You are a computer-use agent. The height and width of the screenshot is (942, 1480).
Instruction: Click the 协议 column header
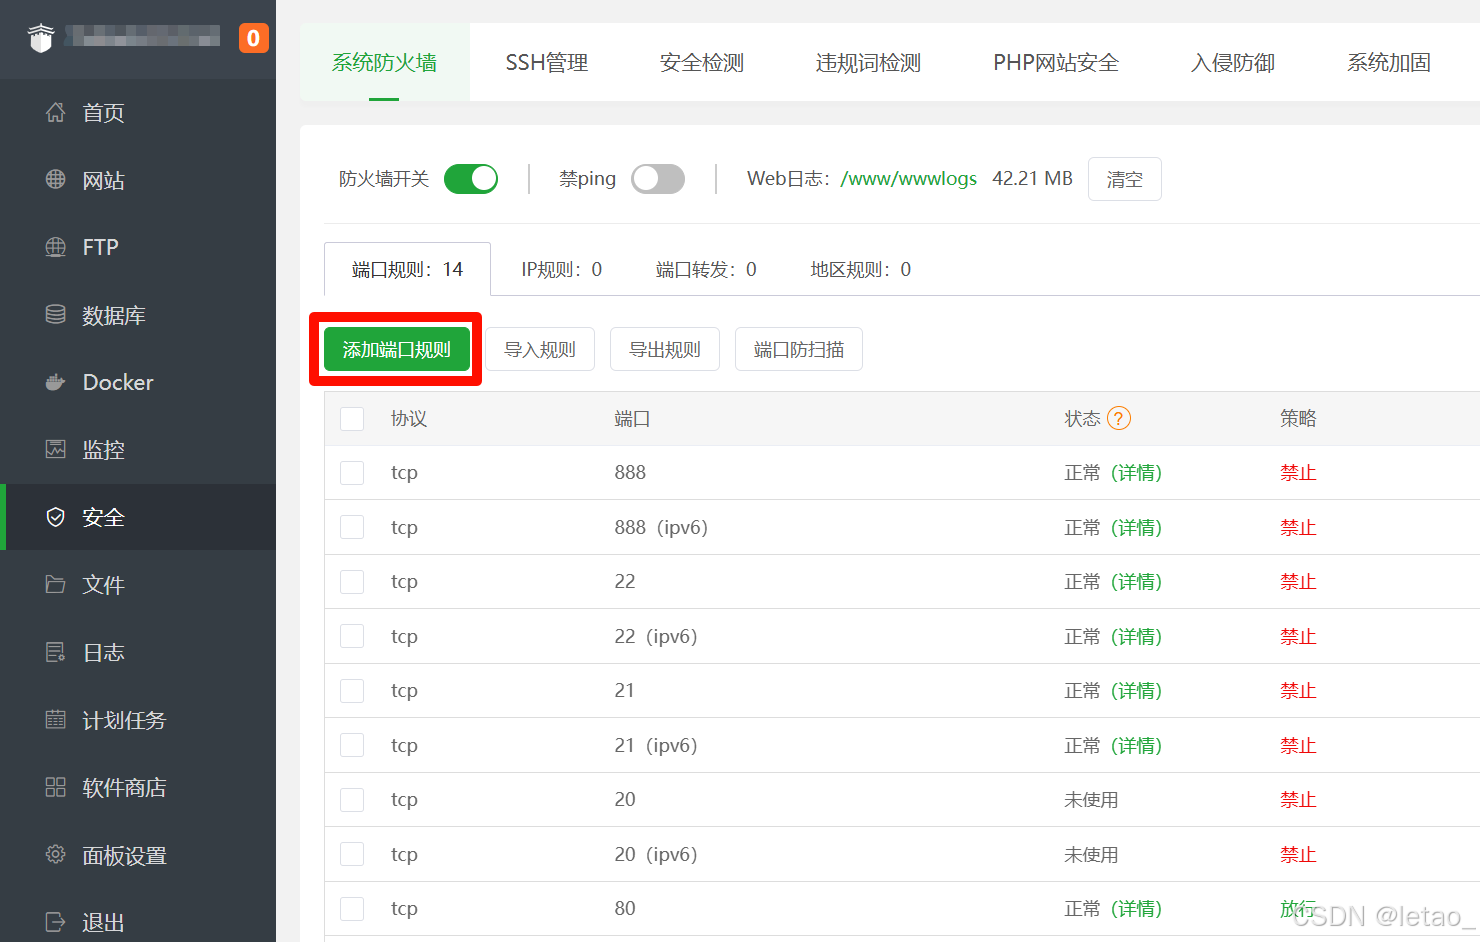coord(409,418)
